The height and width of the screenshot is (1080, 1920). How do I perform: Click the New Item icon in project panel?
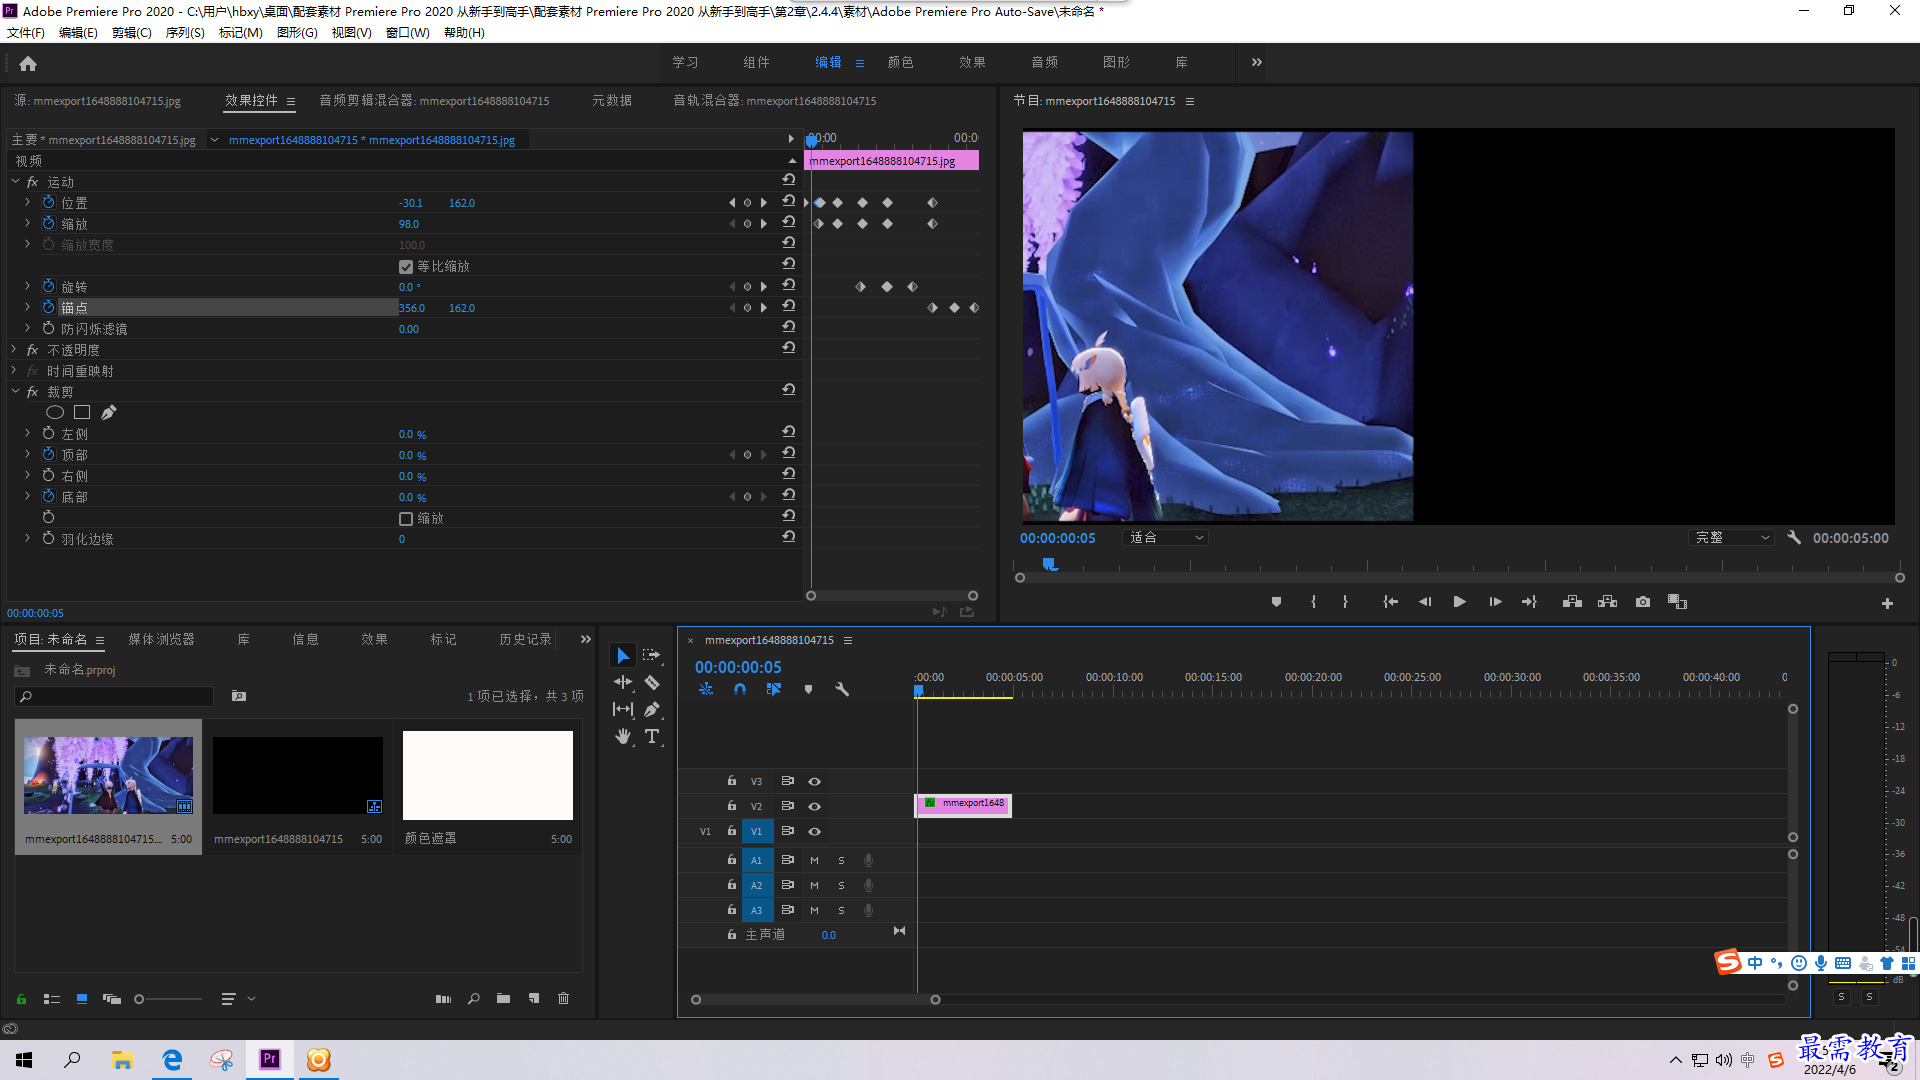pos(534,998)
